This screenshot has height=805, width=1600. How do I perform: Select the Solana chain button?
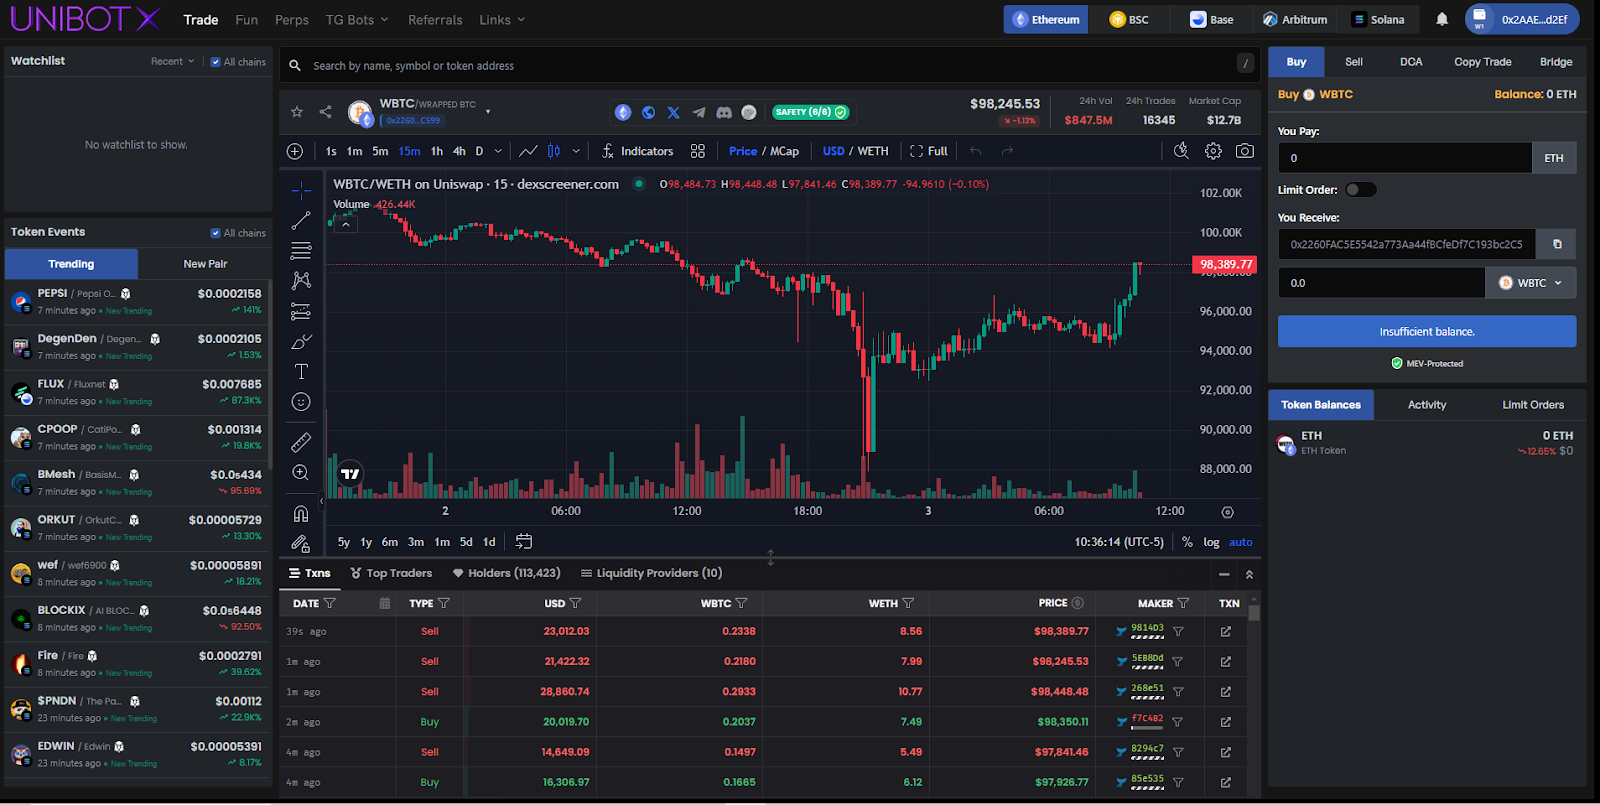[1377, 19]
